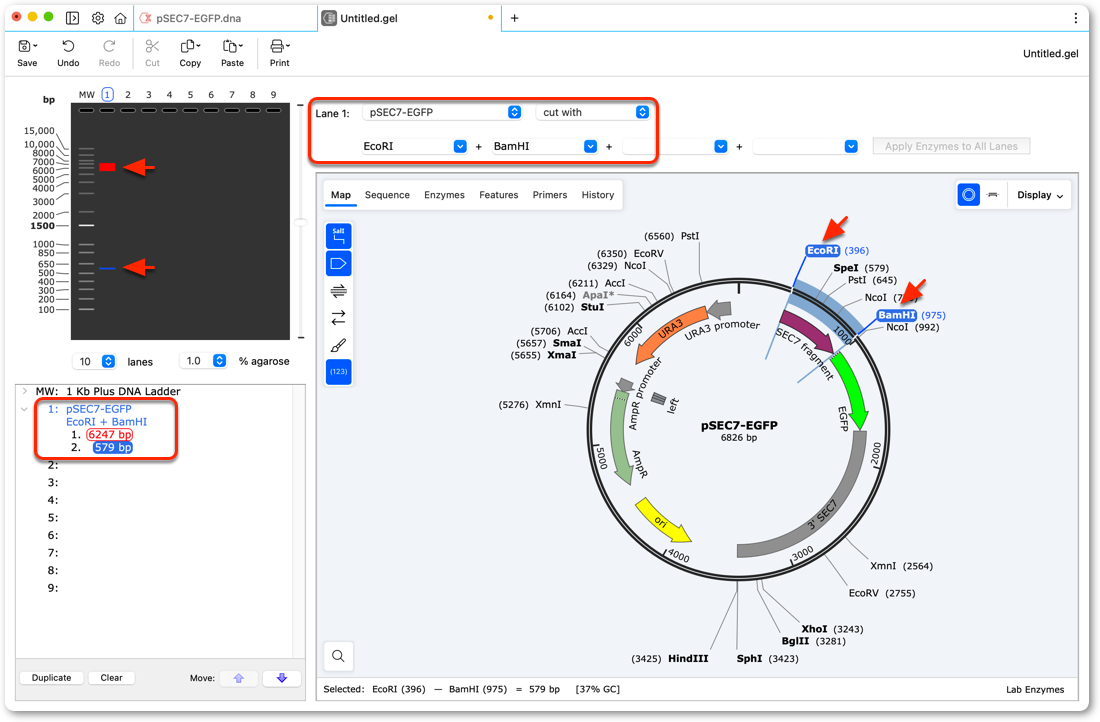Open the pSEC7-EGFP sequence dropdown for Lane 1
Screen dimensions: 1100x722
pyautogui.click(x=445, y=112)
